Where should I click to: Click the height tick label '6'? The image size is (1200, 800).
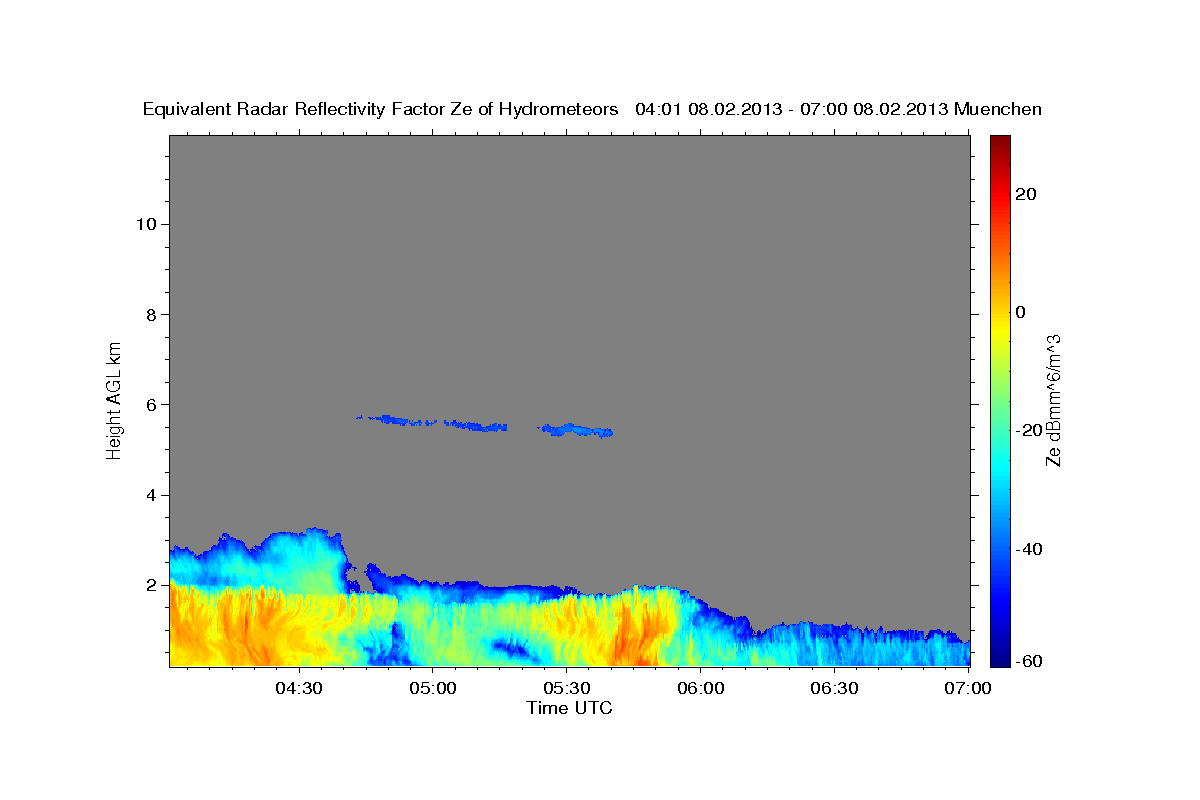coord(151,405)
